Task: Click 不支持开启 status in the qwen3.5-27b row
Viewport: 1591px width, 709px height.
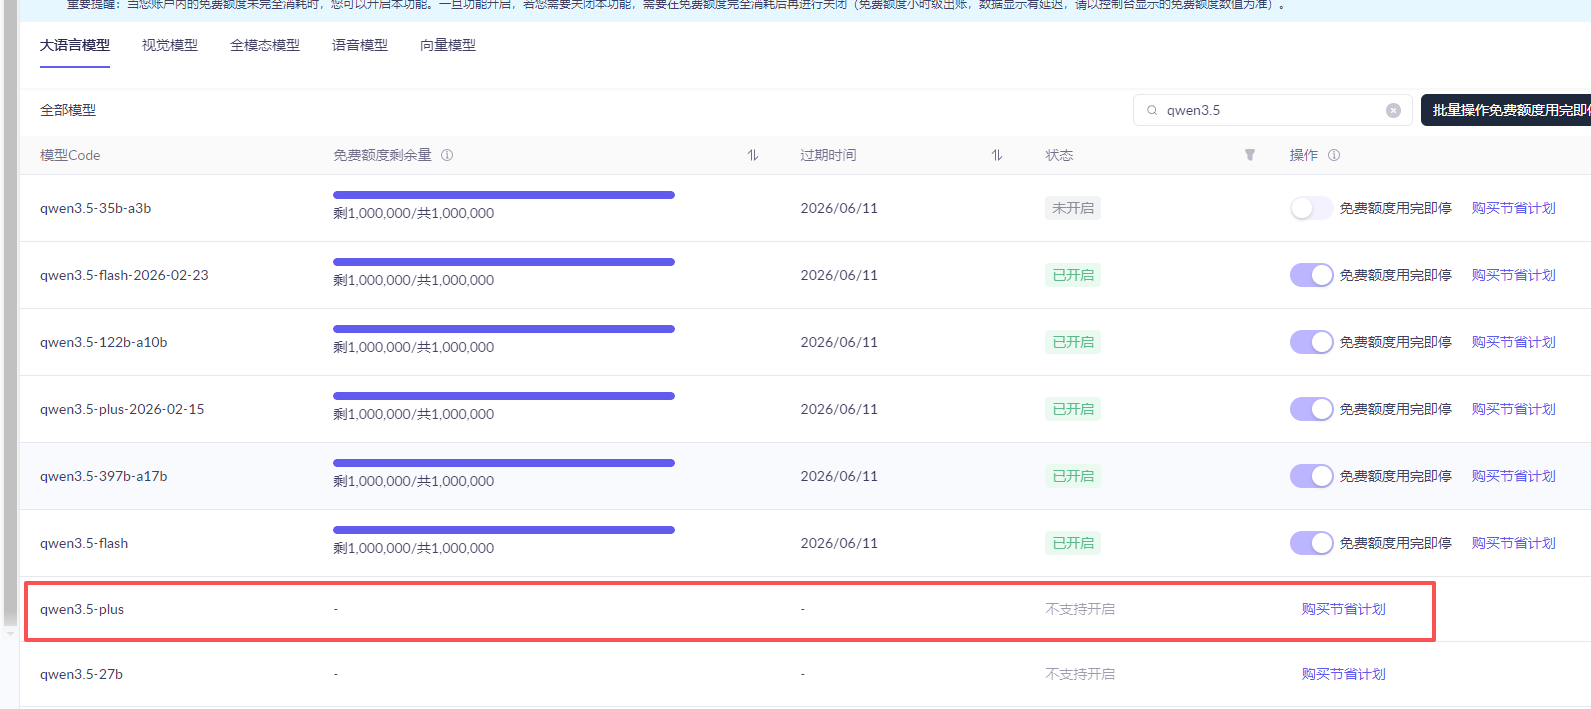Action: 1080,674
